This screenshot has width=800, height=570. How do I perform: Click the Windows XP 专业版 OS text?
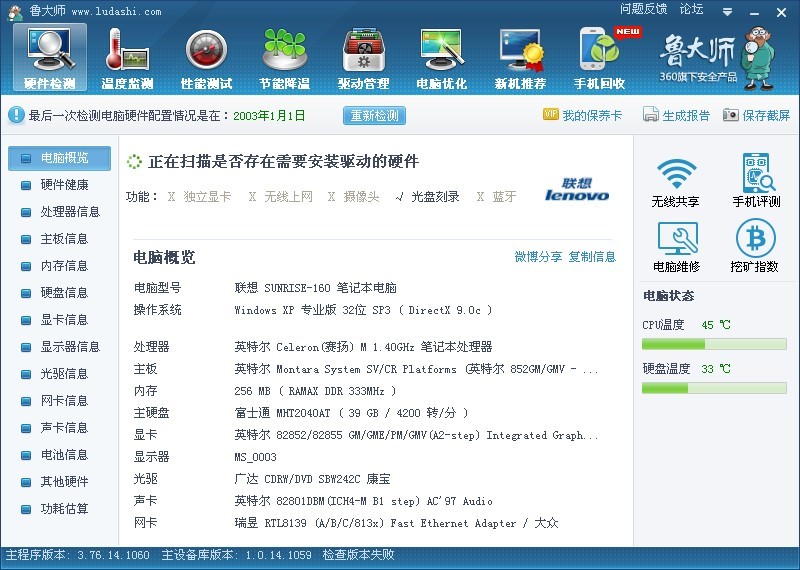(x=363, y=310)
